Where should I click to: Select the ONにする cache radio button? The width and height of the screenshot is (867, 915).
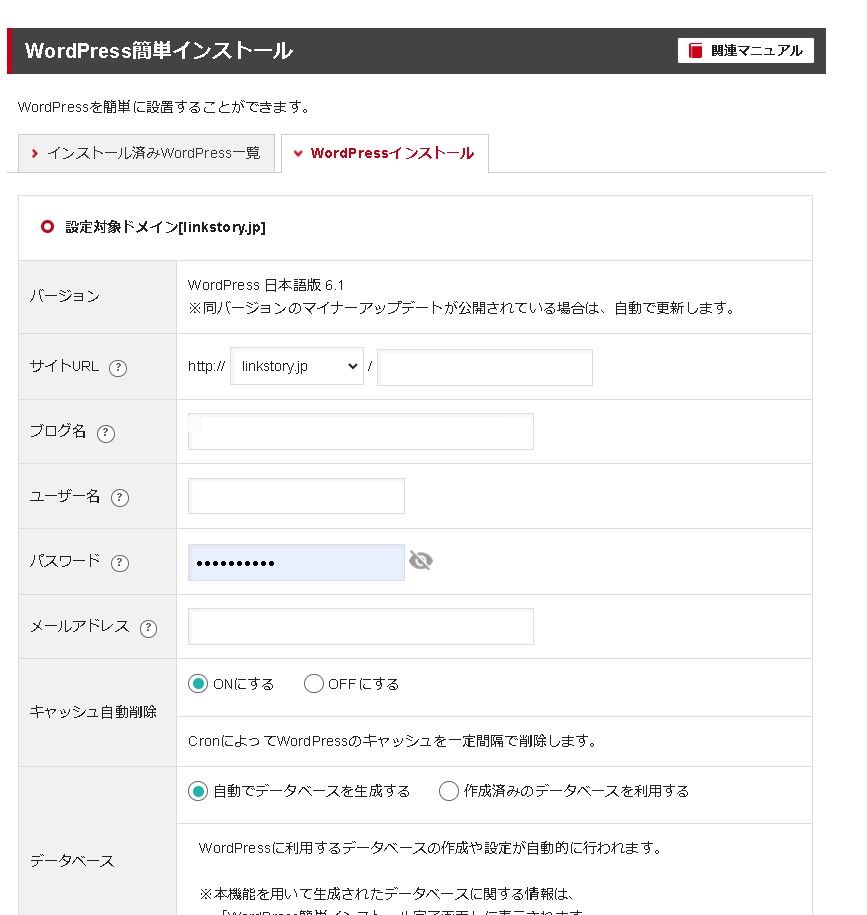(198, 684)
